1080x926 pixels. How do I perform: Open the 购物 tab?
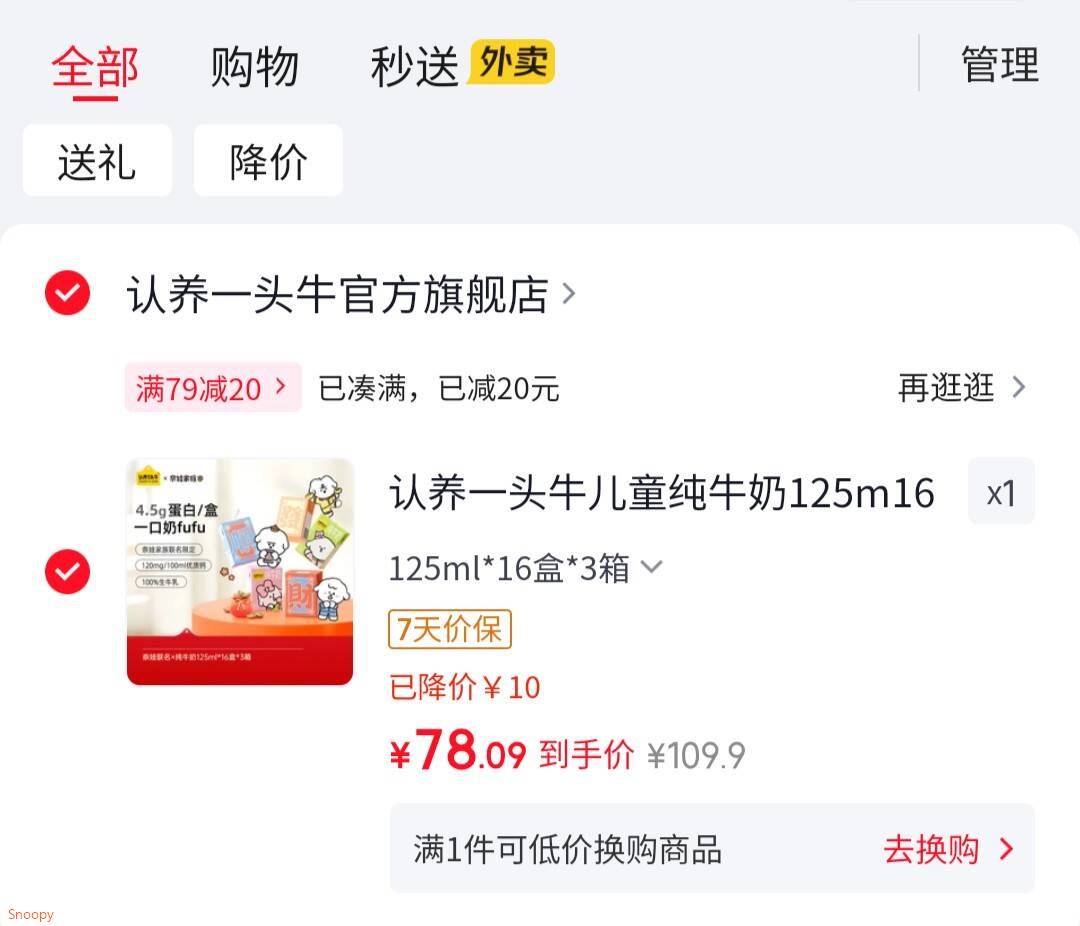[254, 68]
